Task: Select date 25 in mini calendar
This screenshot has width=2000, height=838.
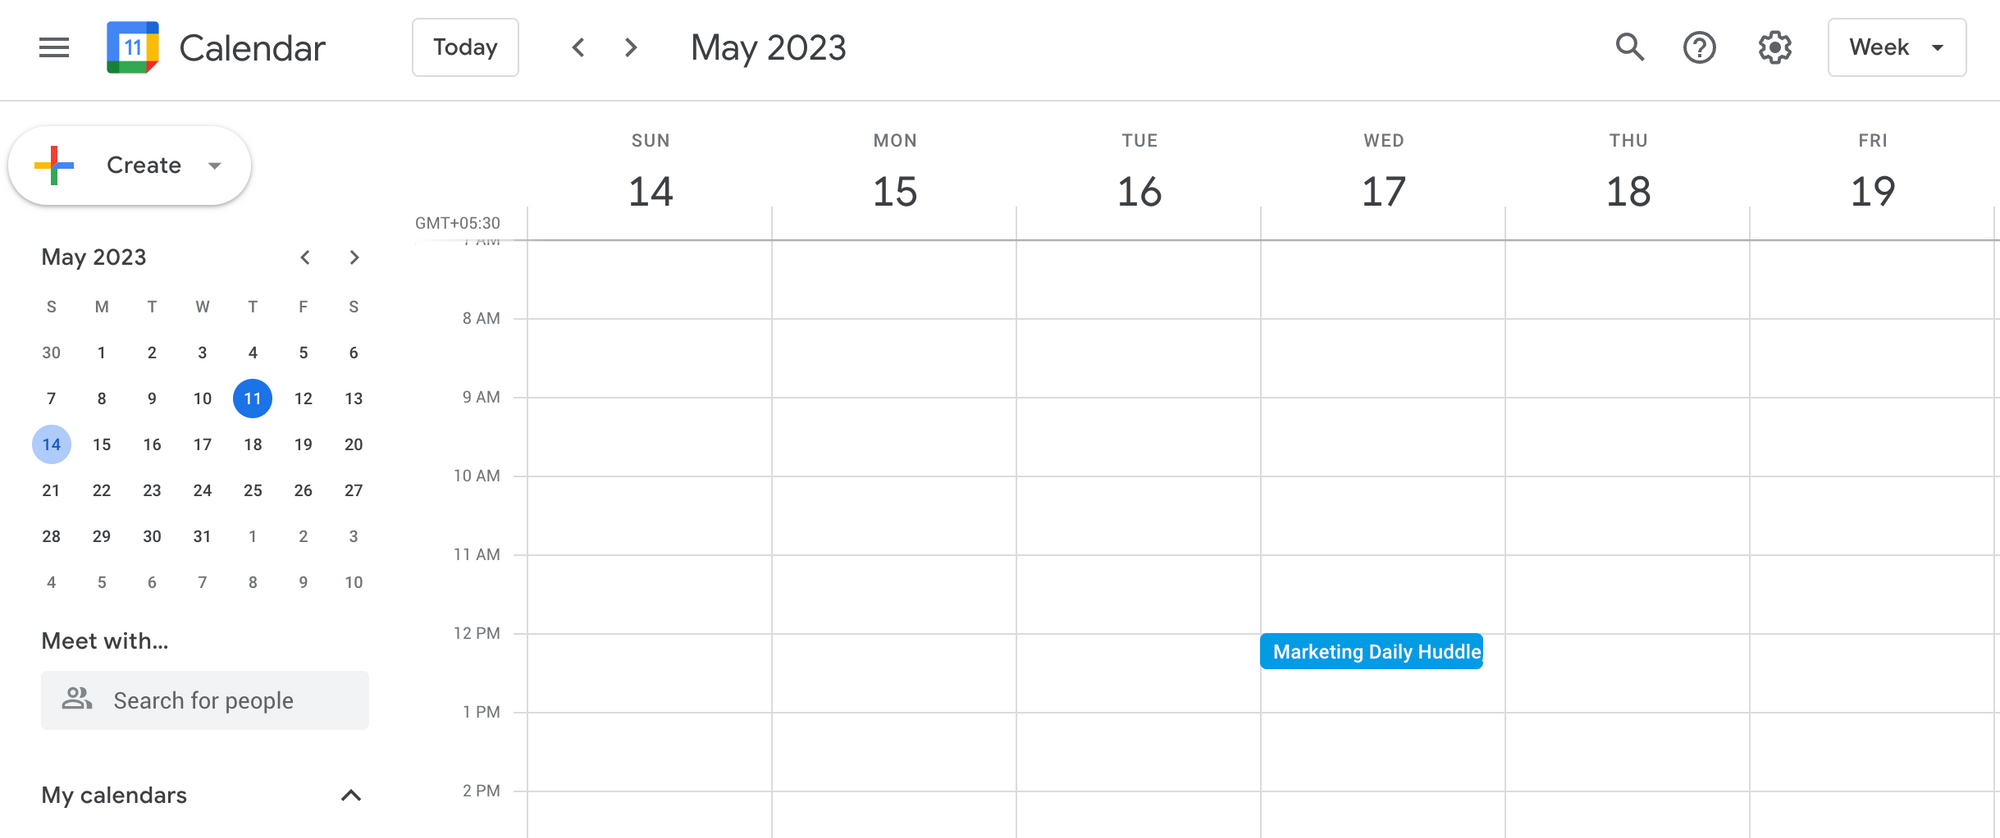Action: click(x=252, y=490)
